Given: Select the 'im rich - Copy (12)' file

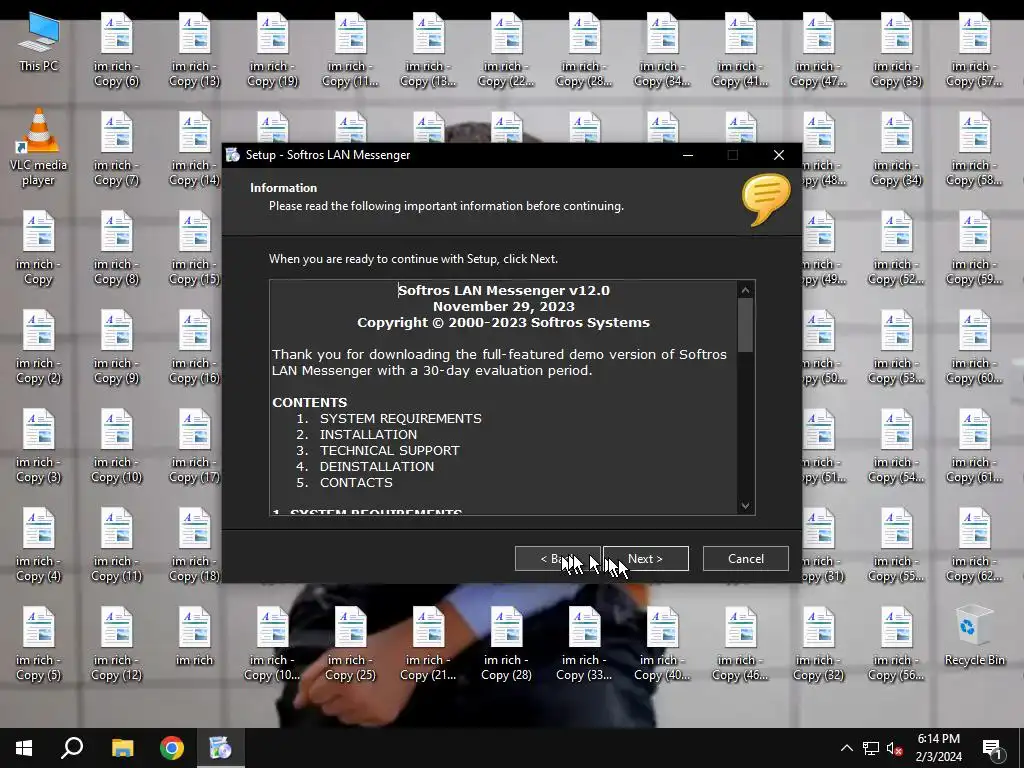Looking at the screenshot, I should (x=116, y=646).
